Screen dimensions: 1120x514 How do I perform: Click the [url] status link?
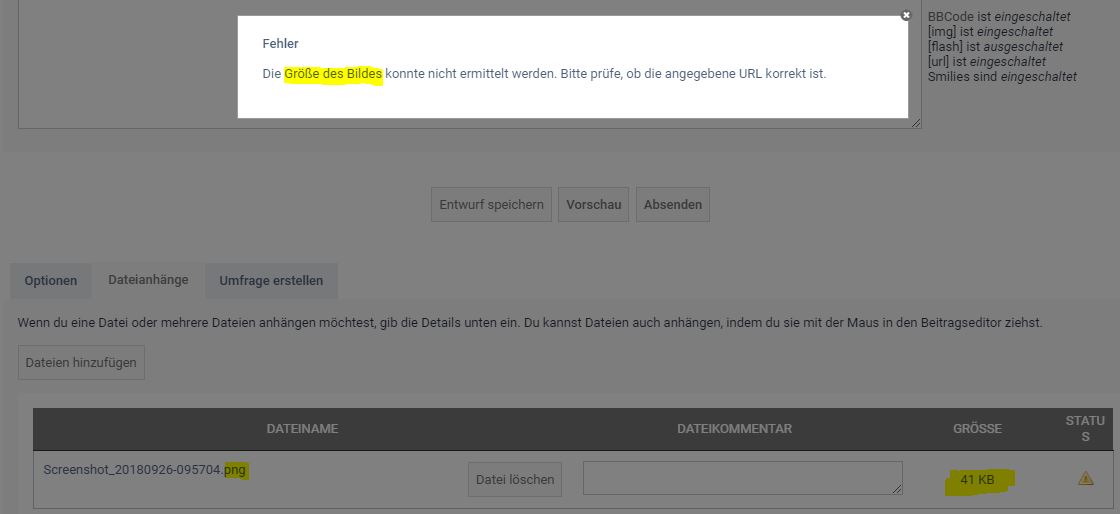pos(940,61)
